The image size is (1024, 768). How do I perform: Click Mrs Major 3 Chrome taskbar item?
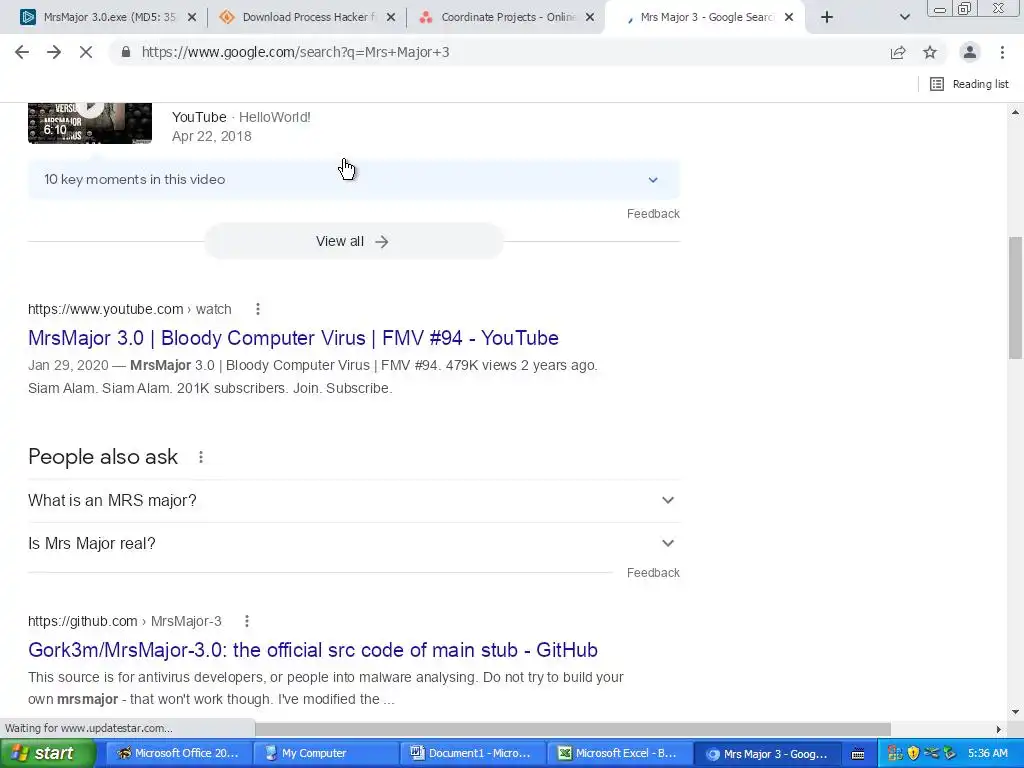[x=765, y=753]
